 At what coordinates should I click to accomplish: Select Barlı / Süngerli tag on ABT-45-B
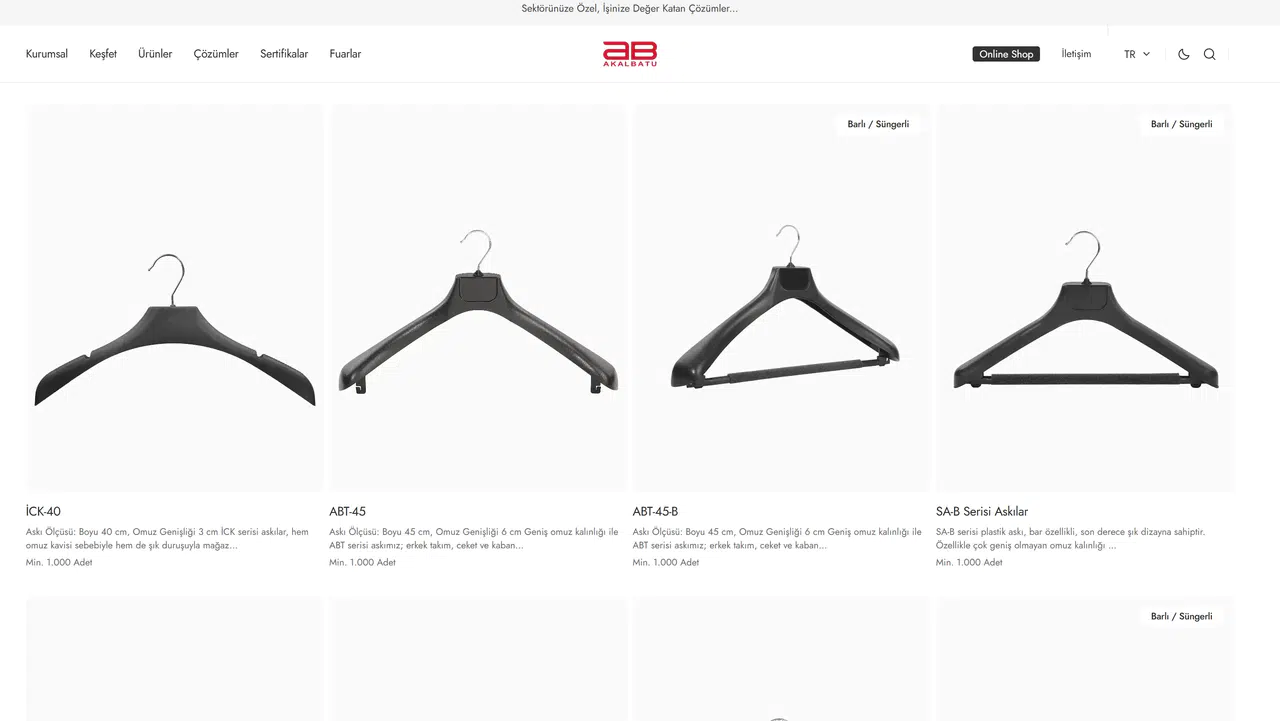[x=878, y=124]
